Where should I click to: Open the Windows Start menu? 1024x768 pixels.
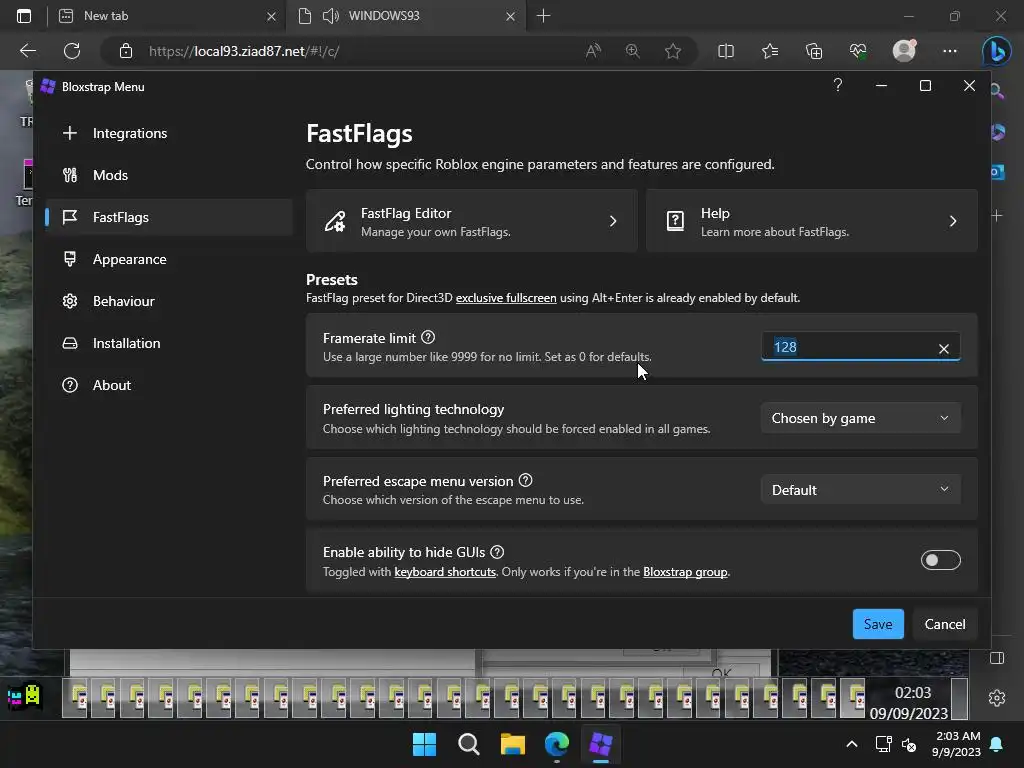(424, 744)
